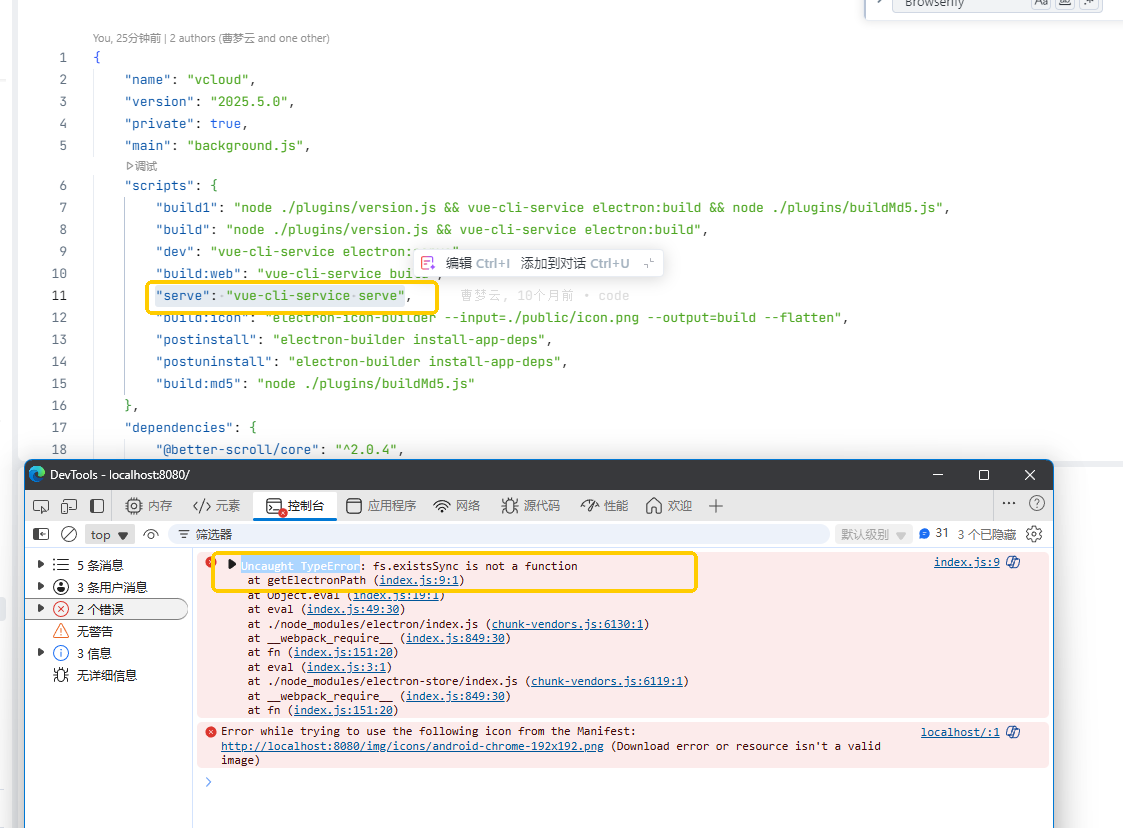
Task: Open the index.js:9 source link at right
Action: [966, 562]
